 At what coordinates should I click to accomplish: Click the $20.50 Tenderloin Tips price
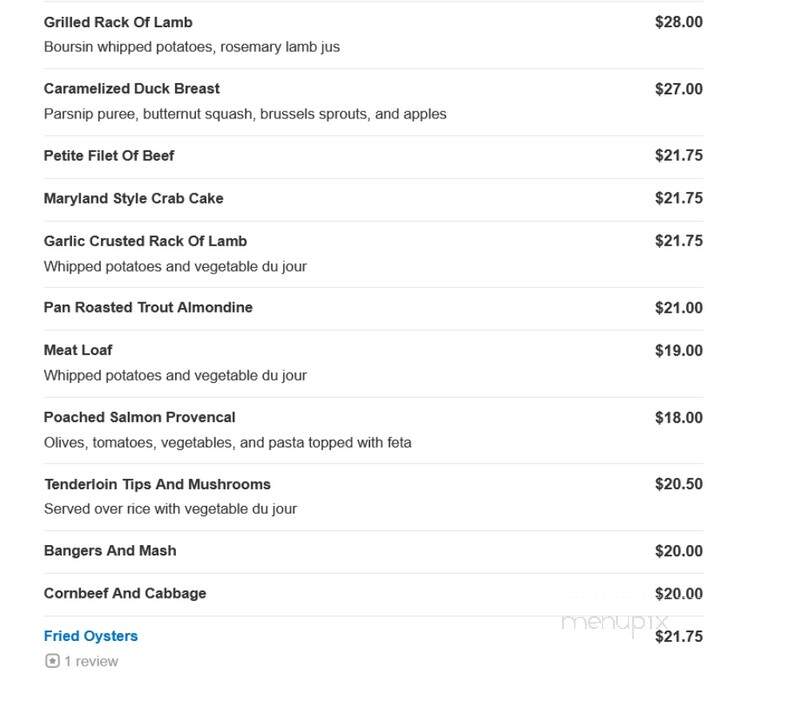679,484
